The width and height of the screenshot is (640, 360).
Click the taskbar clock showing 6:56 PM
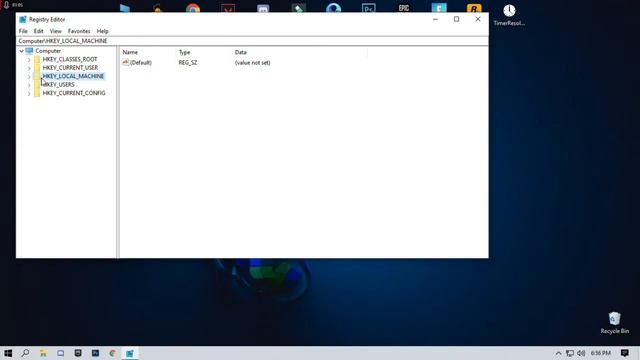[x=600, y=353]
